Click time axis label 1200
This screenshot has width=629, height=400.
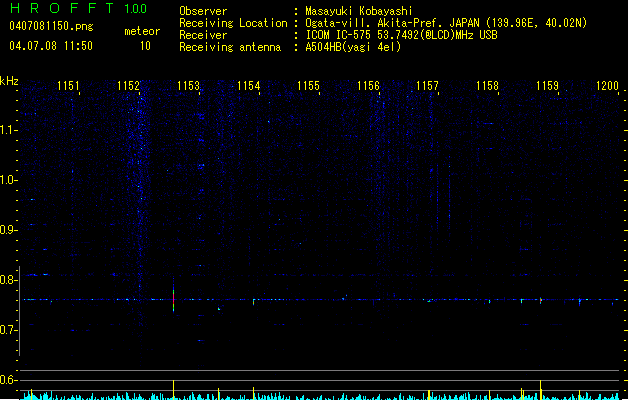pos(607,86)
